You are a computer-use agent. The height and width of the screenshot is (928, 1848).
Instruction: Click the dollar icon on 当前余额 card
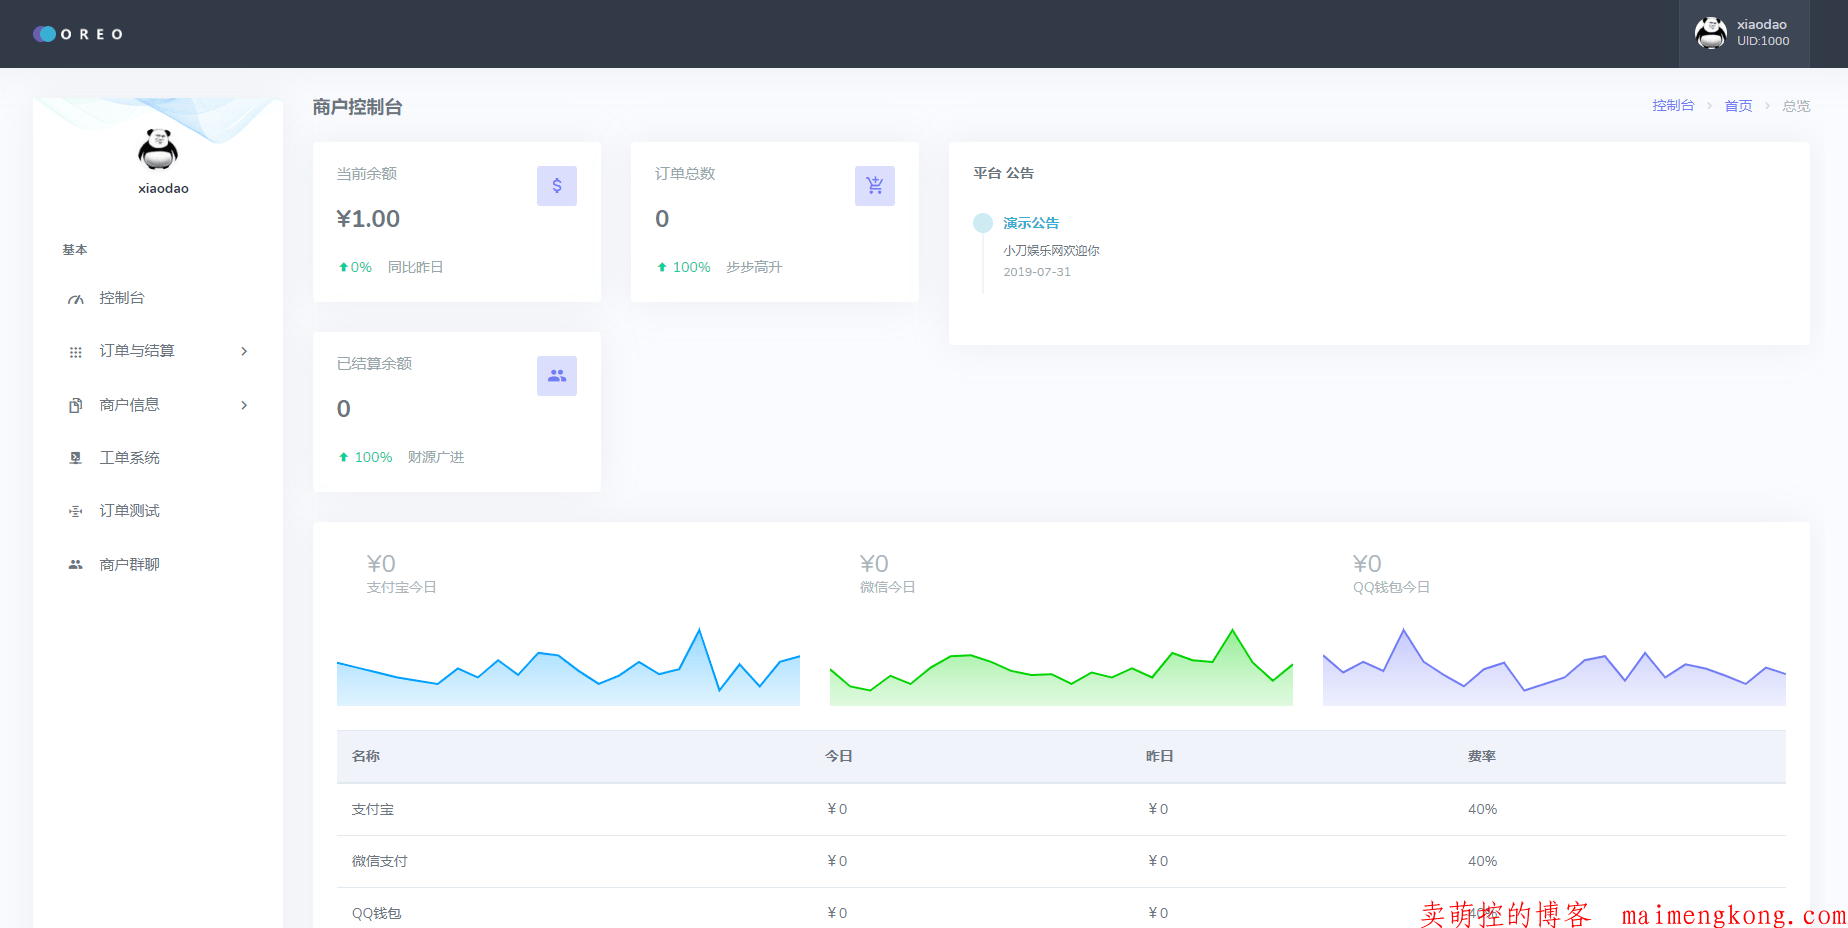coord(557,186)
